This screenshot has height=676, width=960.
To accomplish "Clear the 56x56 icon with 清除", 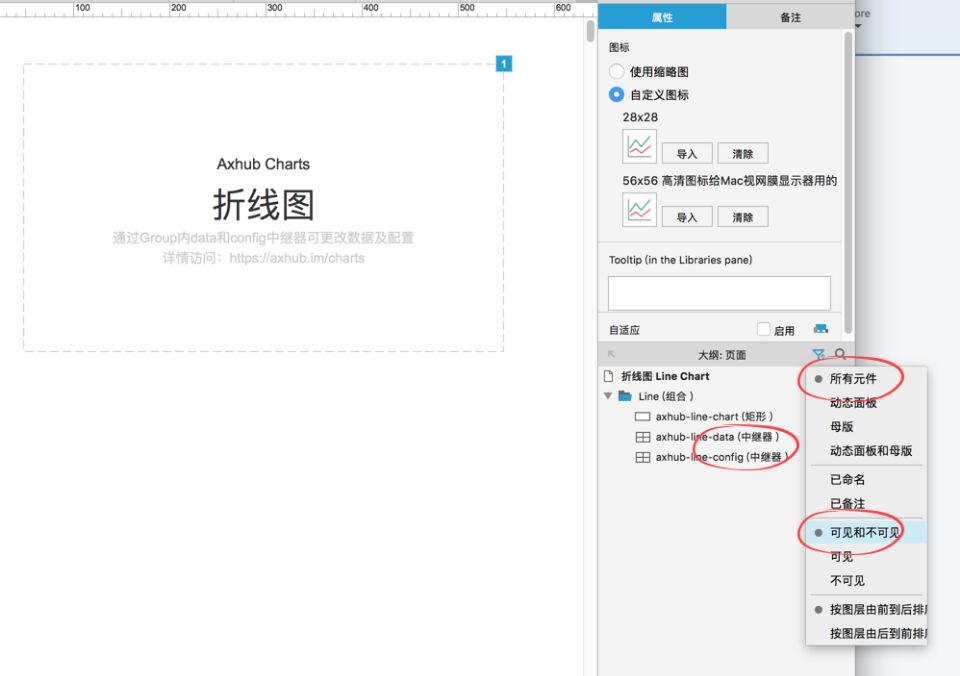I will tap(743, 217).
